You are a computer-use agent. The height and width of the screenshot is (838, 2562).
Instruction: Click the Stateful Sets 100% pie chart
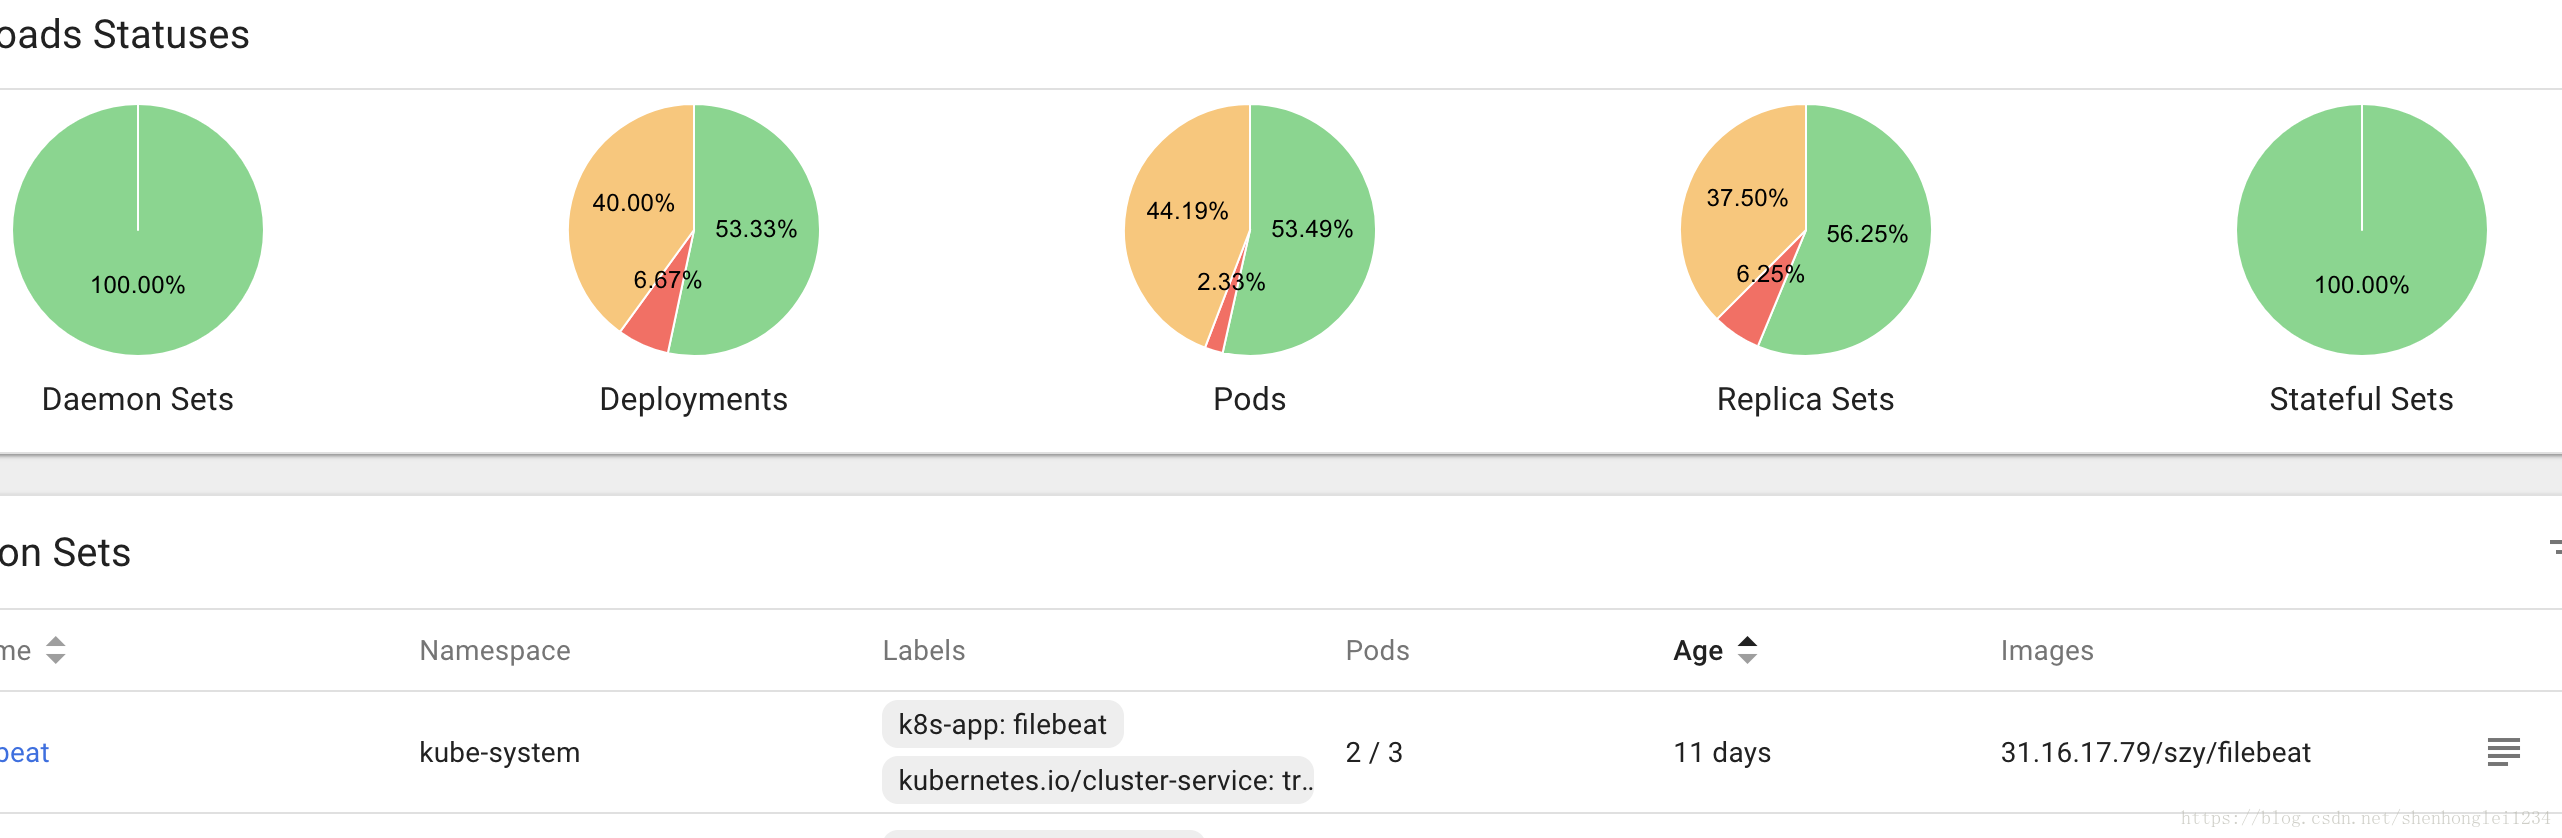(2361, 230)
